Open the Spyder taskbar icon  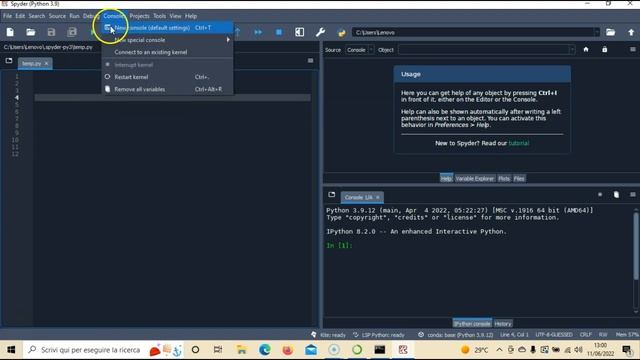[x=403, y=350]
